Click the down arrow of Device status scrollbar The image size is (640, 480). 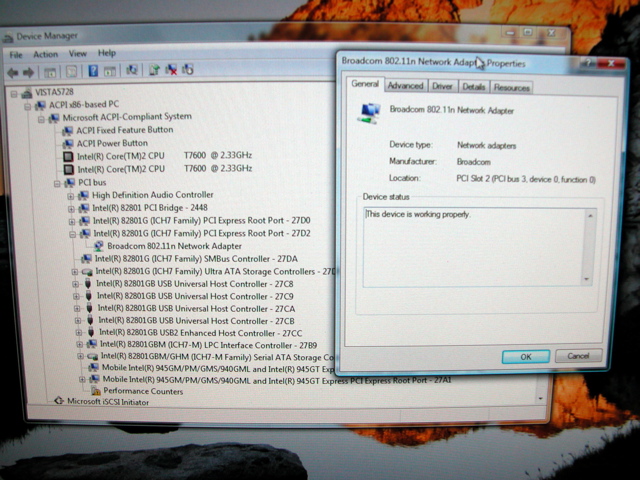587,279
